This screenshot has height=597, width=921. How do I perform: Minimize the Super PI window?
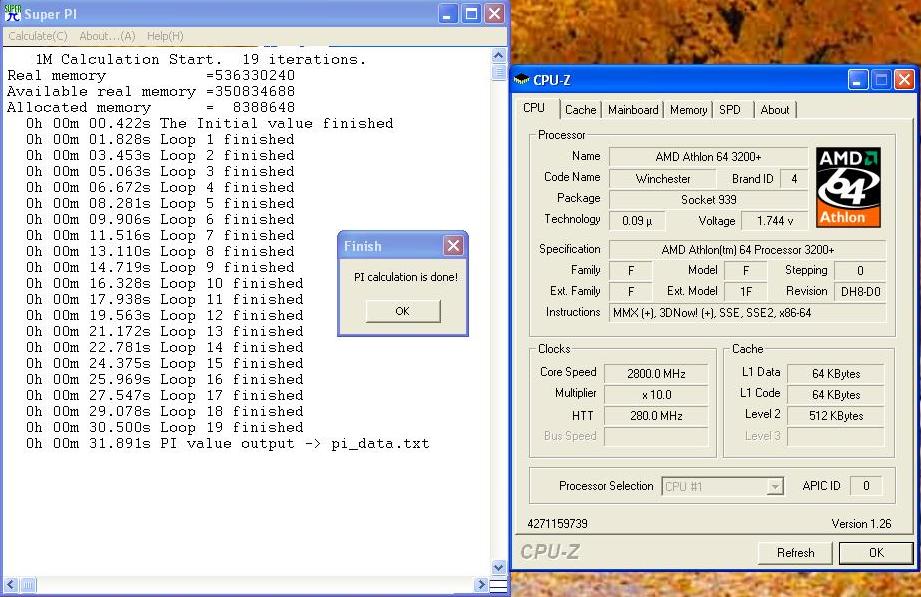(x=448, y=14)
